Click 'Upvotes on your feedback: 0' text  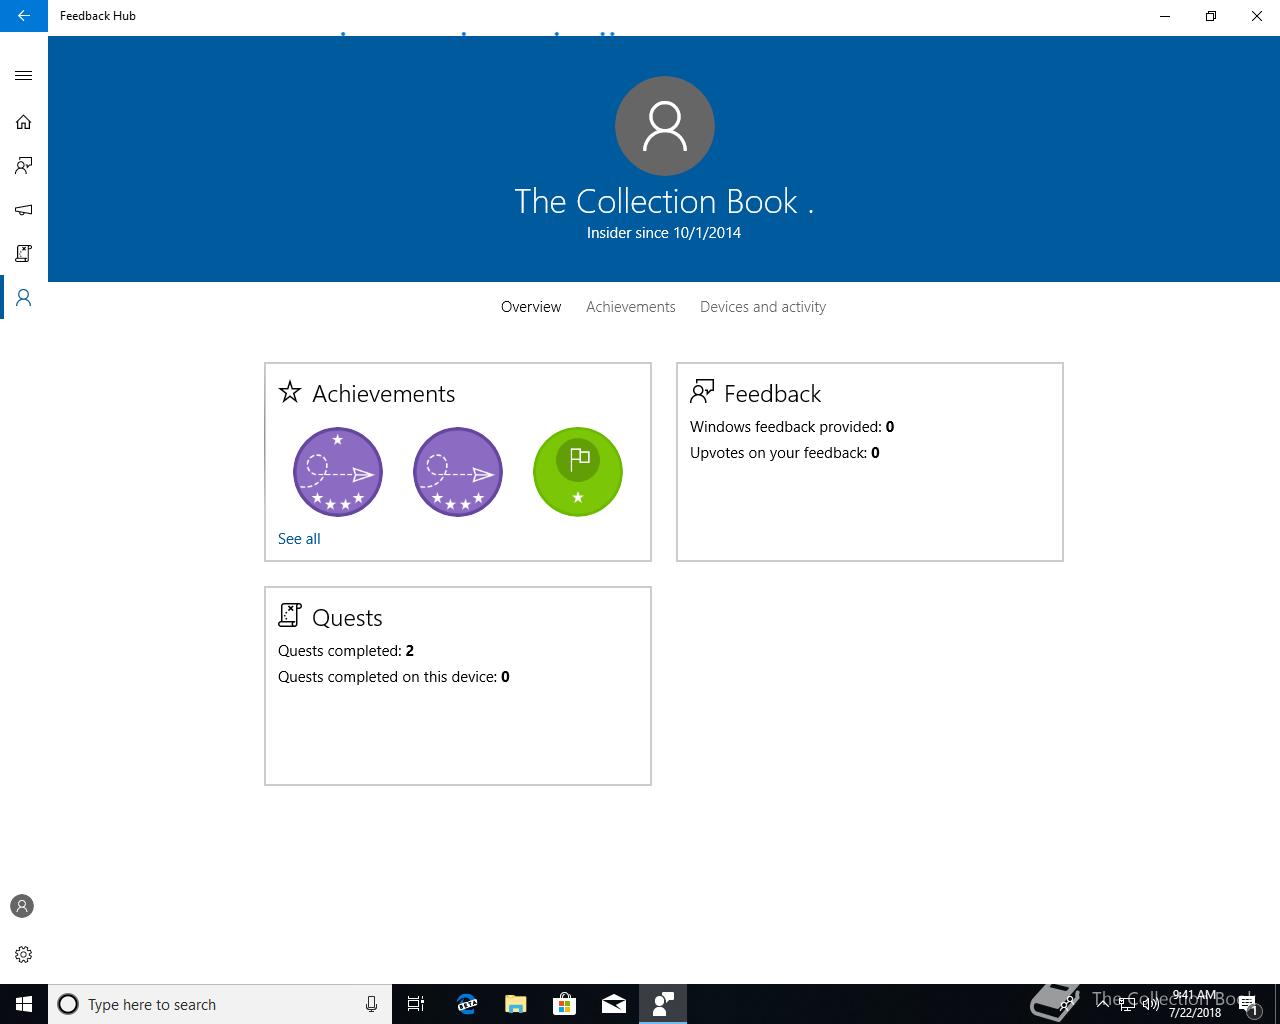coord(785,453)
